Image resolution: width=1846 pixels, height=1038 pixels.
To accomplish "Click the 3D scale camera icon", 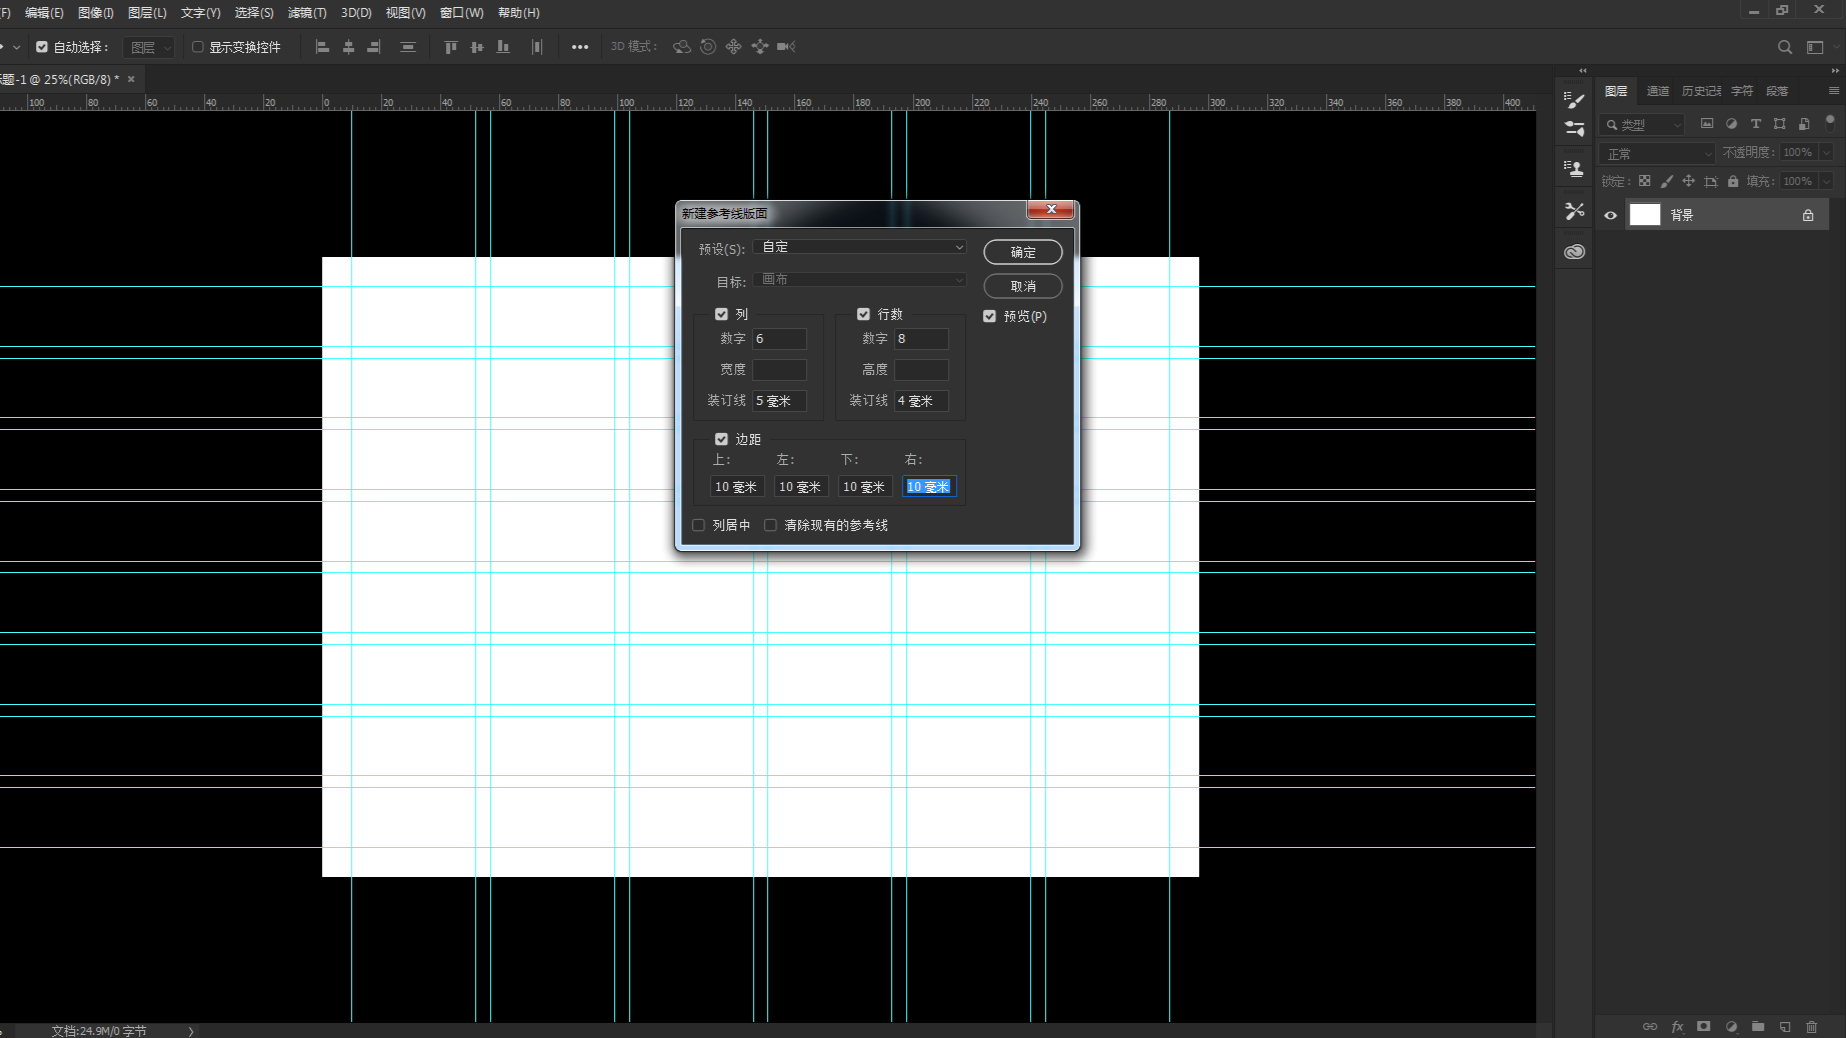I will (x=786, y=47).
